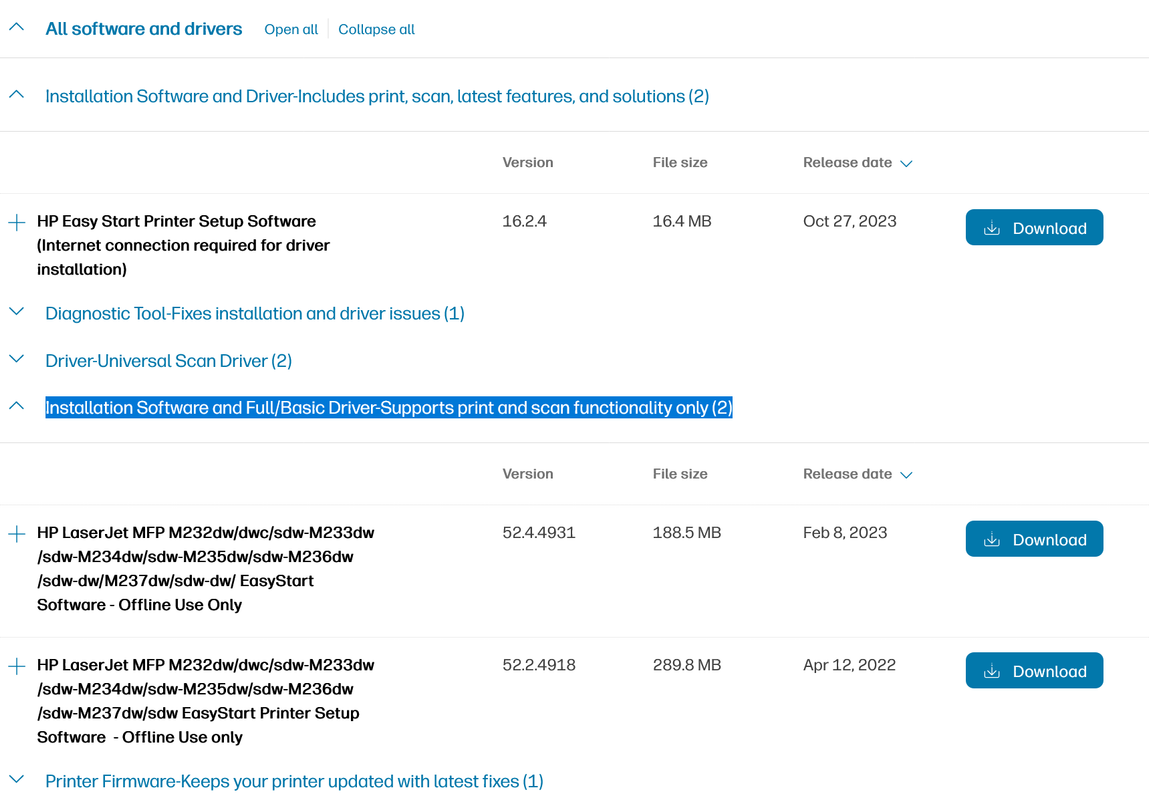Click the Open all link
This screenshot has width=1149, height=800.
coord(291,29)
